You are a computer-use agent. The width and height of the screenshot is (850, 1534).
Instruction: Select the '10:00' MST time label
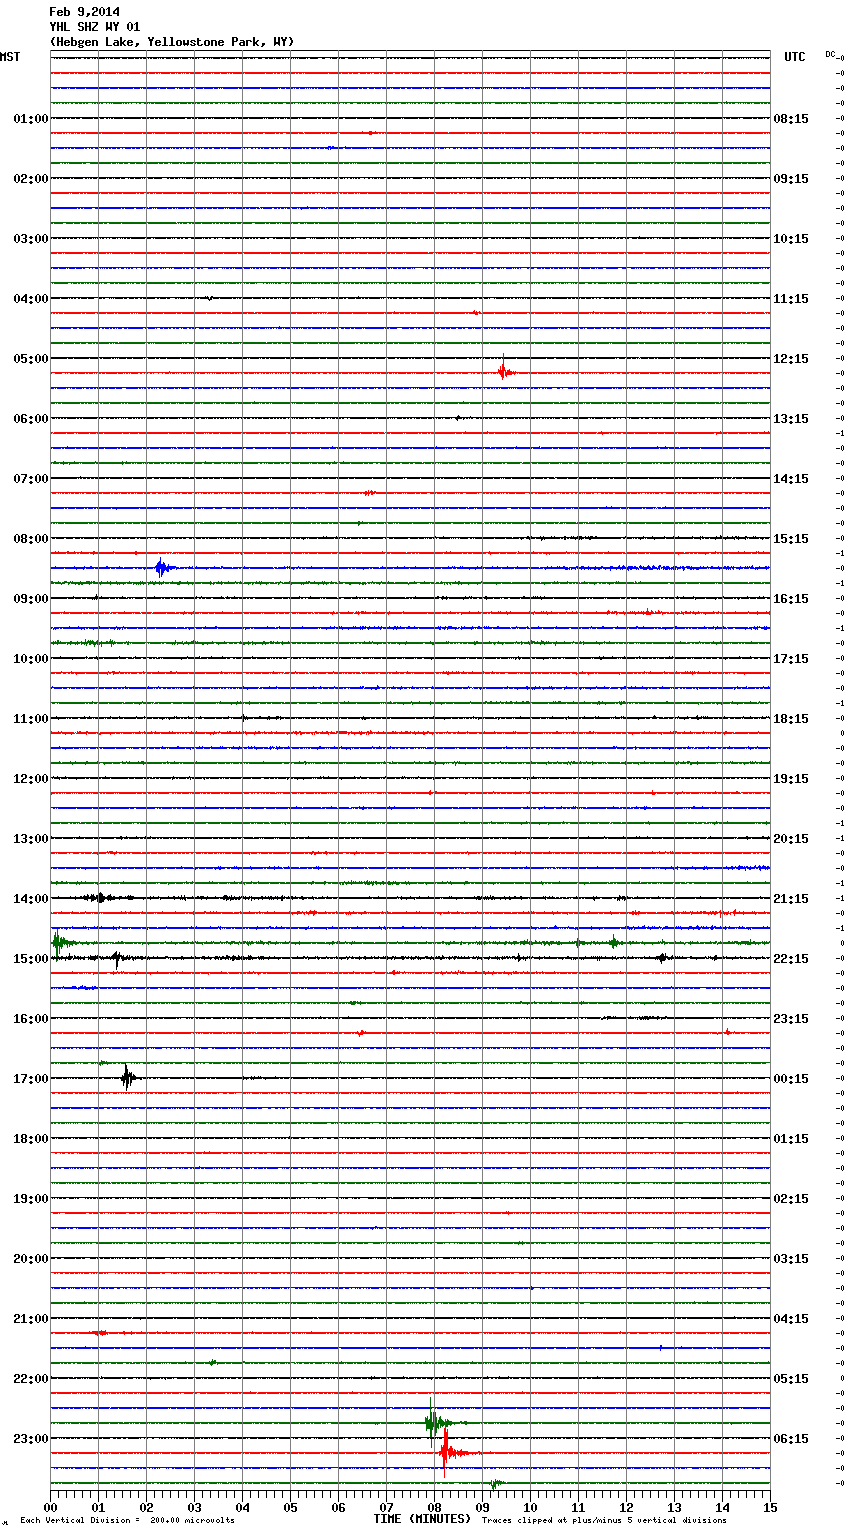pos(31,659)
